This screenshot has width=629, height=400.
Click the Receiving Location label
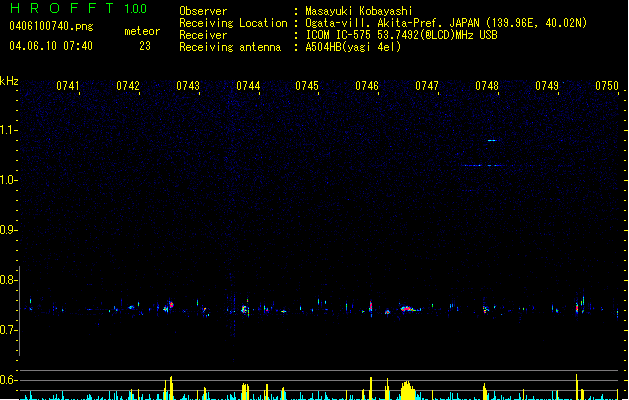(x=233, y=23)
